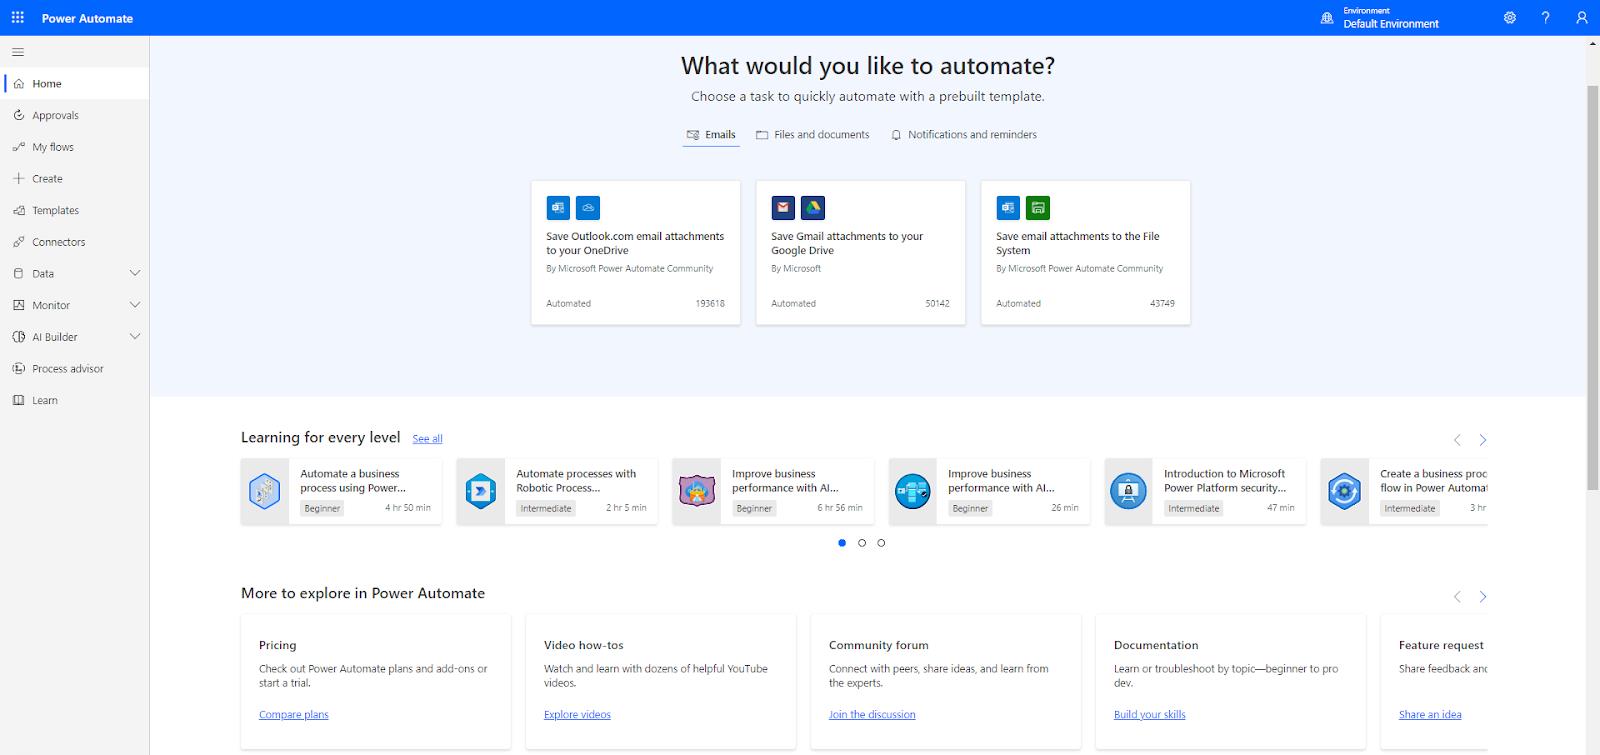Open the Help question mark icon
Screen dimensions: 1600x755
tap(1546, 18)
